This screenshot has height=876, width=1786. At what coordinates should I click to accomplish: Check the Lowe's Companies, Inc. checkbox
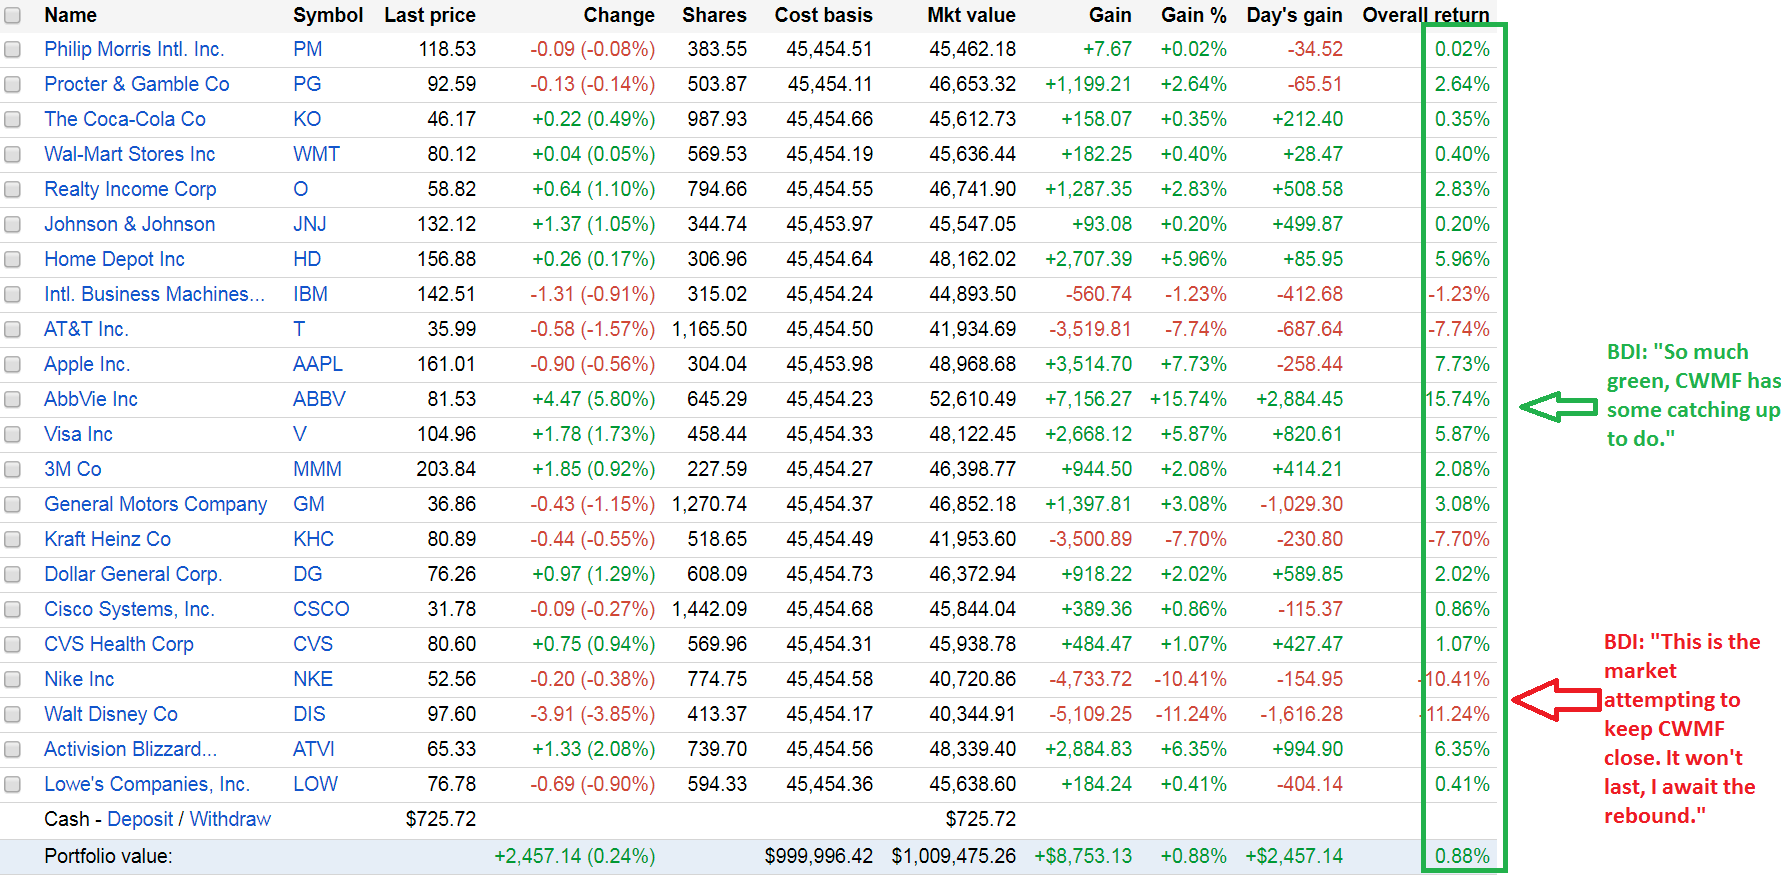click(12, 785)
